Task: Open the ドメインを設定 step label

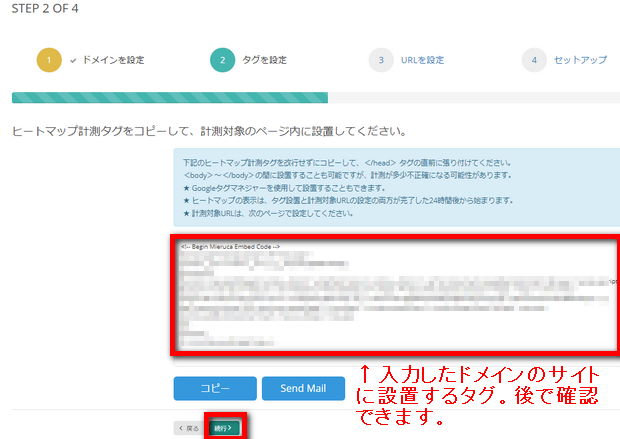Action: click(x=113, y=60)
